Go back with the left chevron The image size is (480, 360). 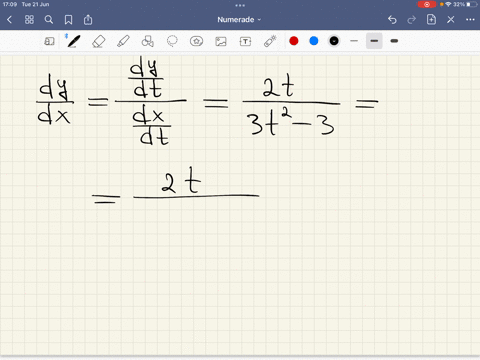[x=9, y=20]
